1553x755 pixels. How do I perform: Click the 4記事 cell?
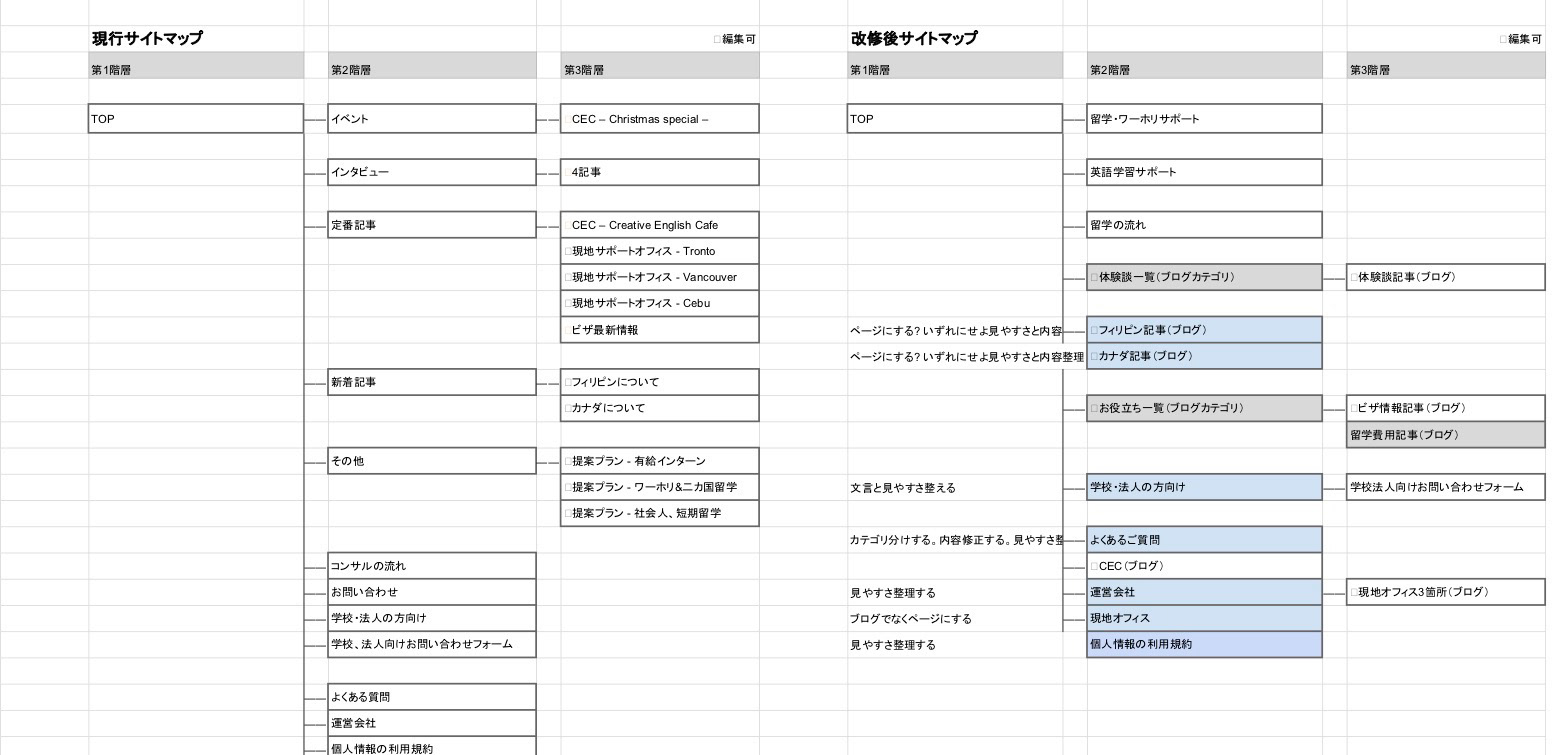click(x=660, y=172)
